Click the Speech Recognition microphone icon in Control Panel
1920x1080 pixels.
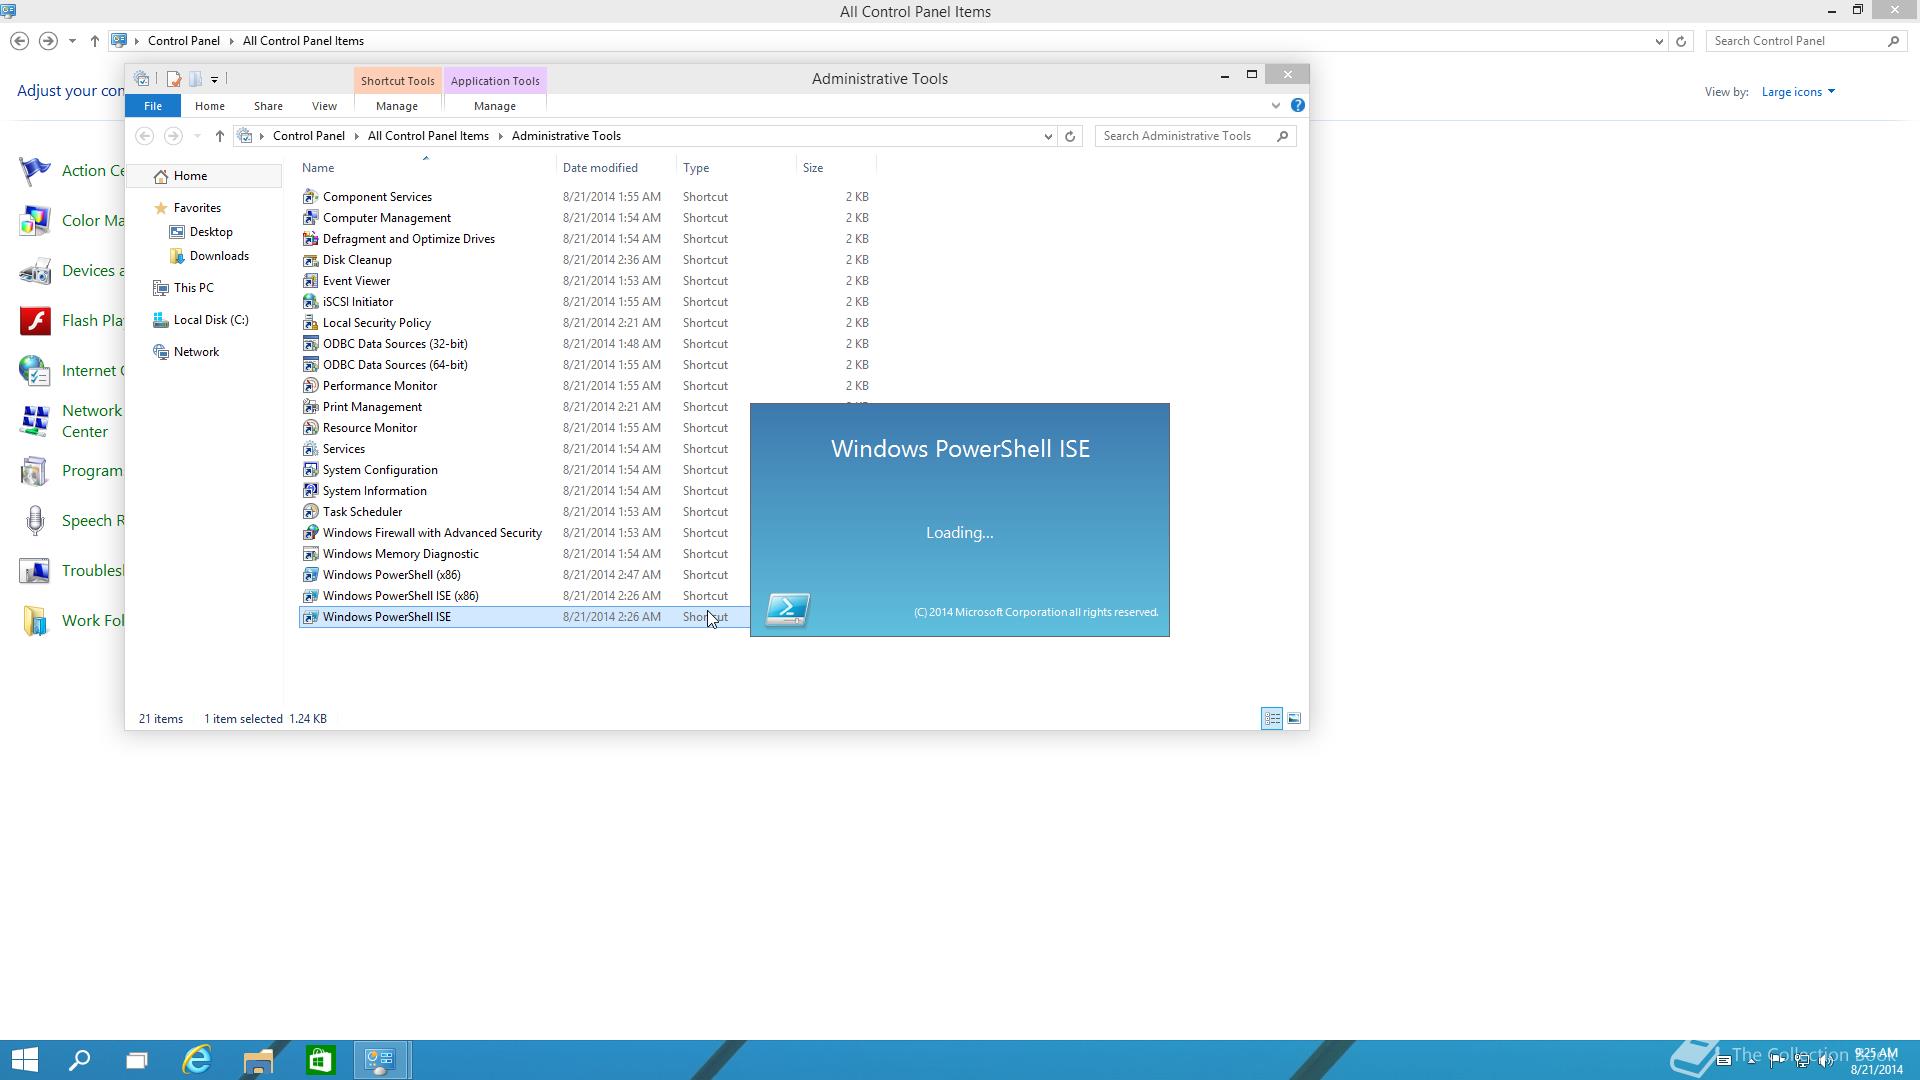coord(35,521)
